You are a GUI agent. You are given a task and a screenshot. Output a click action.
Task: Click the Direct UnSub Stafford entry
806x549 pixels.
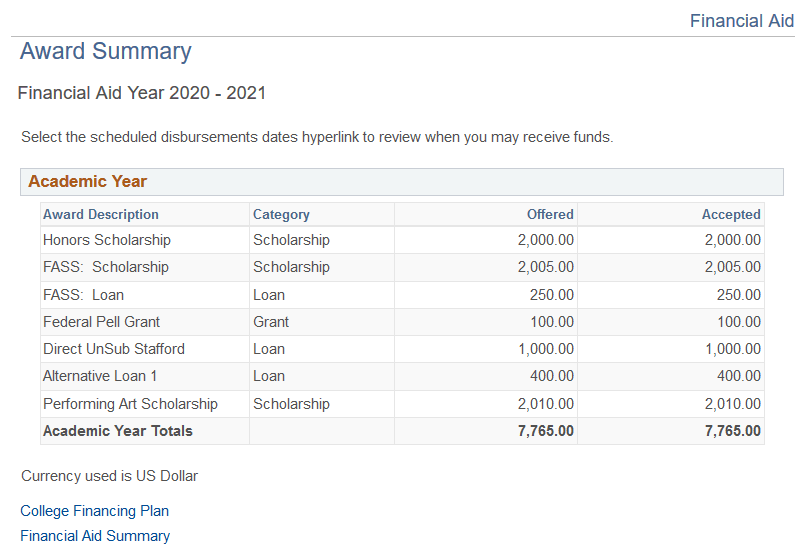point(114,349)
